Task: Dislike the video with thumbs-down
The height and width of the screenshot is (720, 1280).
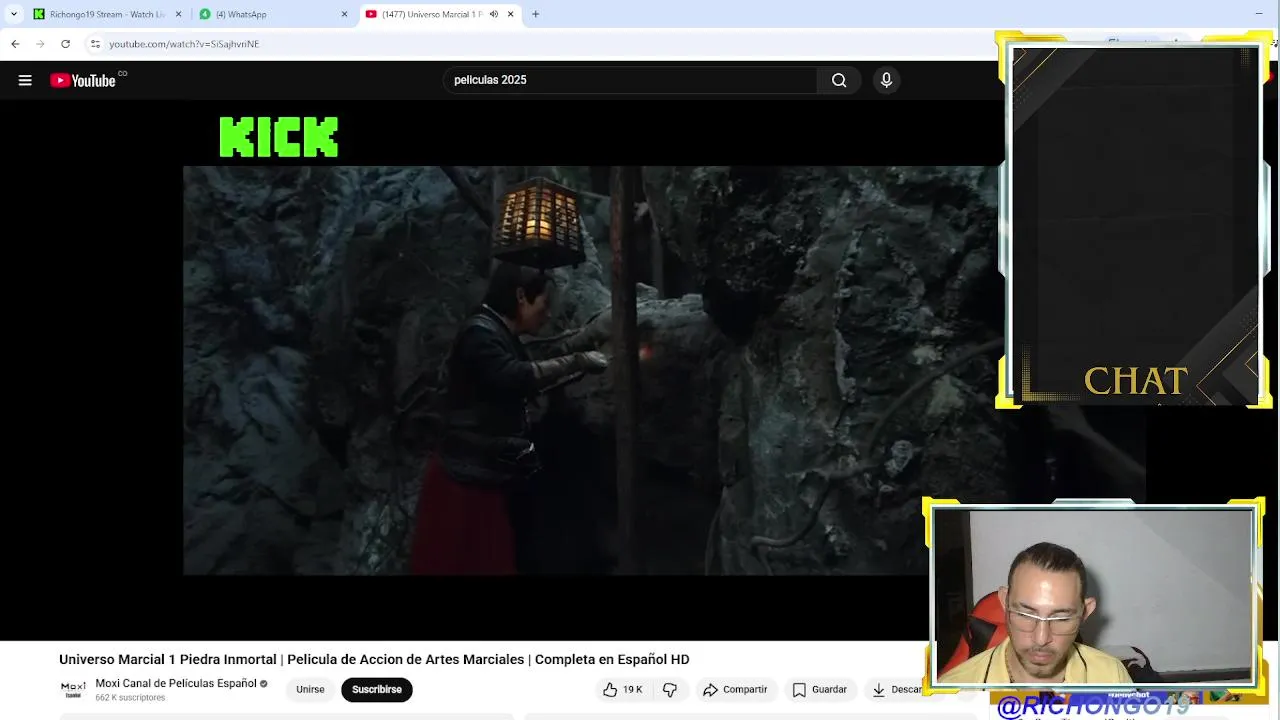Action: click(670, 690)
